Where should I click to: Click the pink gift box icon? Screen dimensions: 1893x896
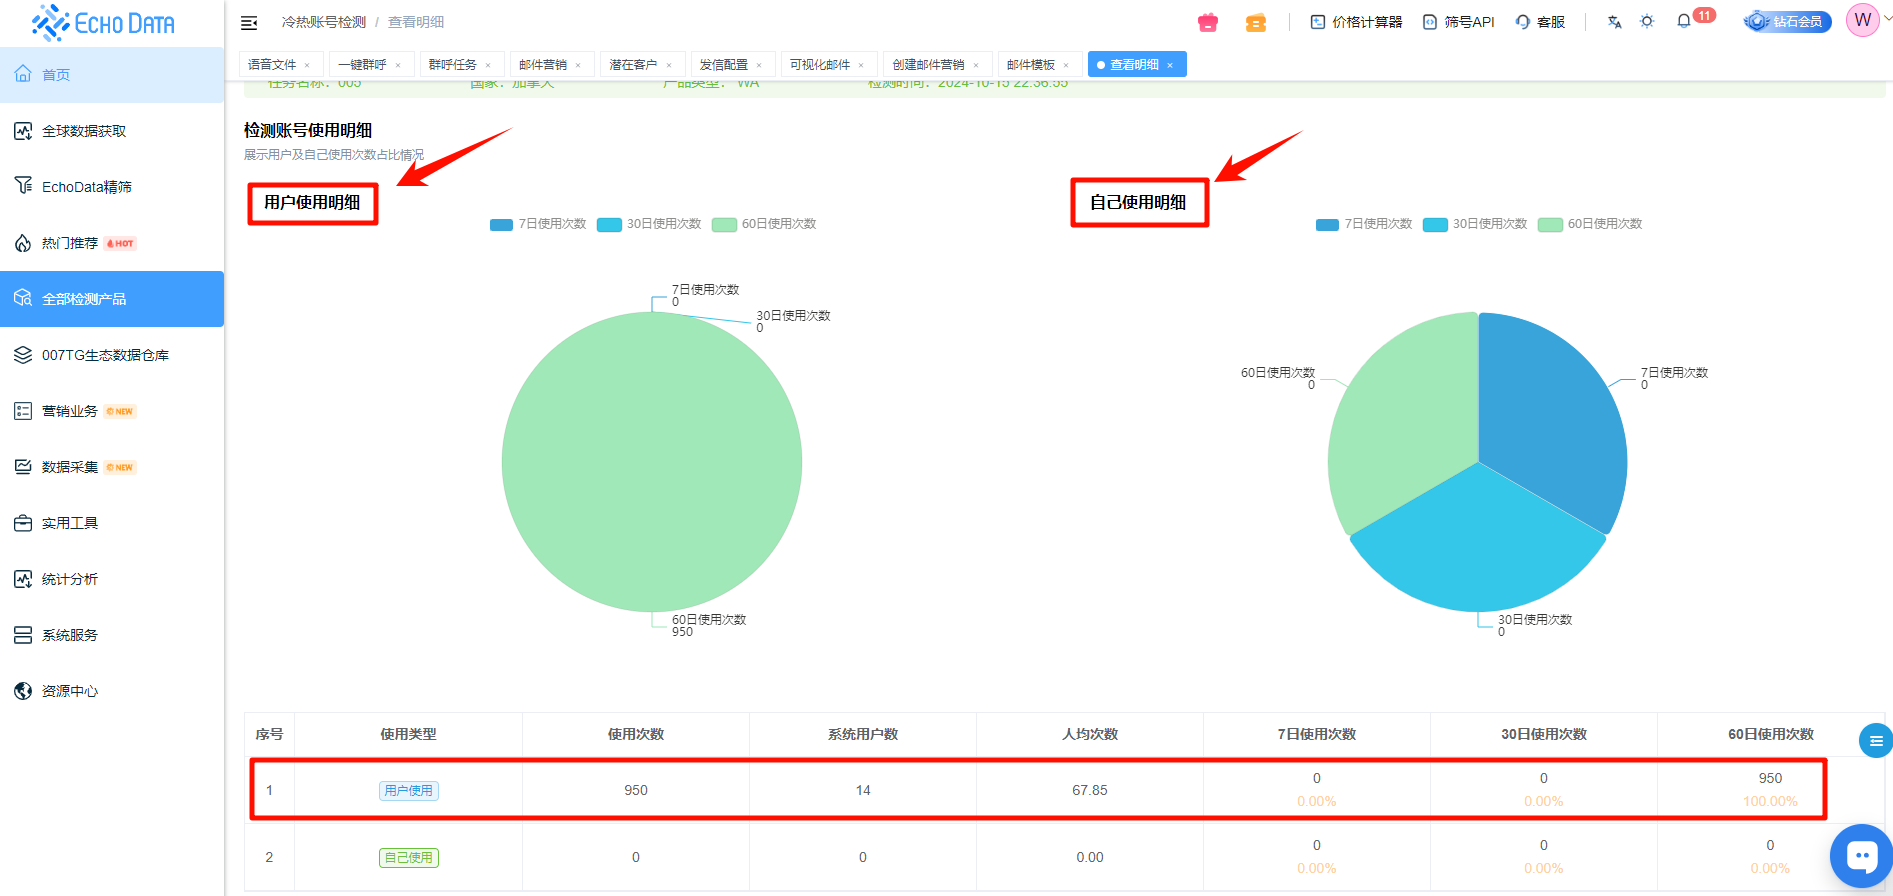[x=1208, y=22]
